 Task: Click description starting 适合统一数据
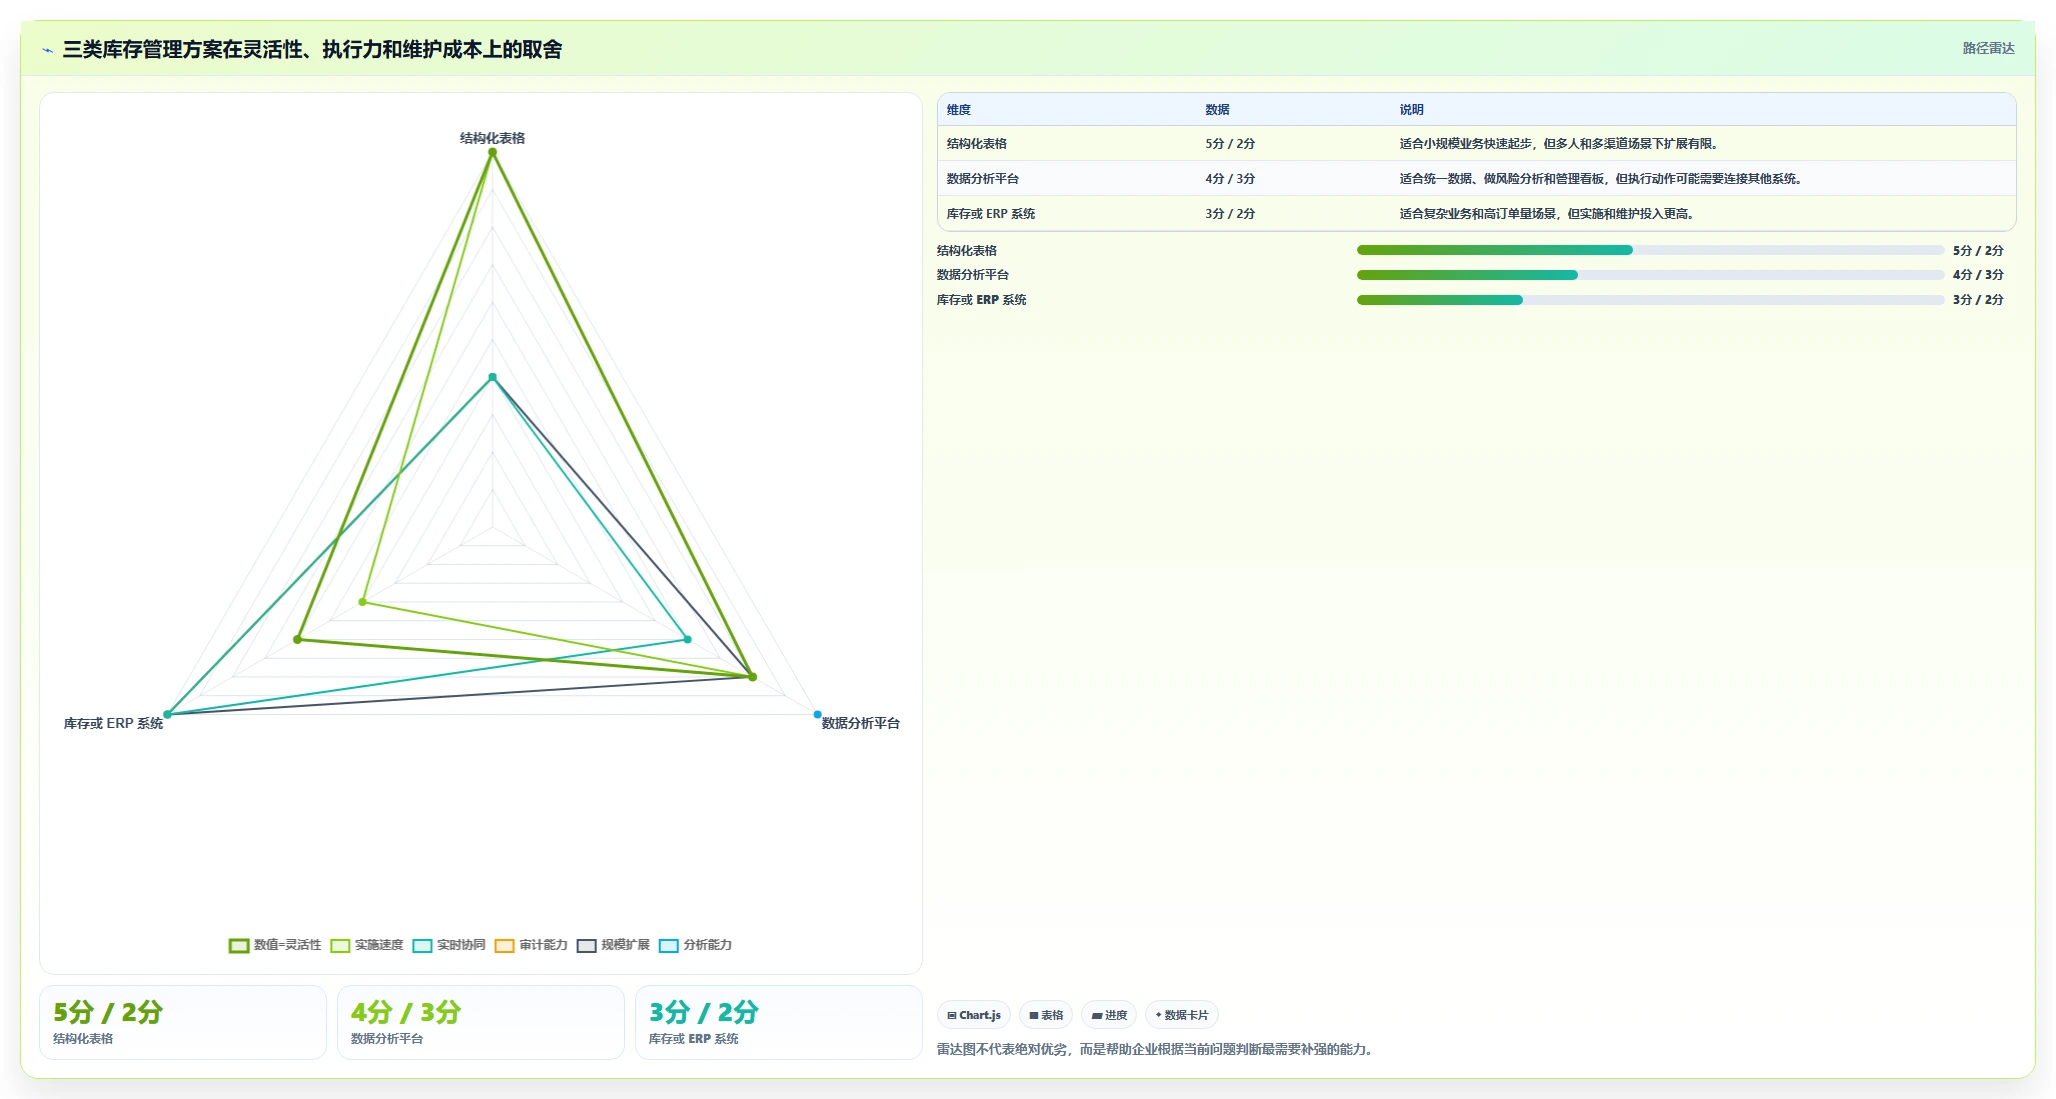(1603, 179)
